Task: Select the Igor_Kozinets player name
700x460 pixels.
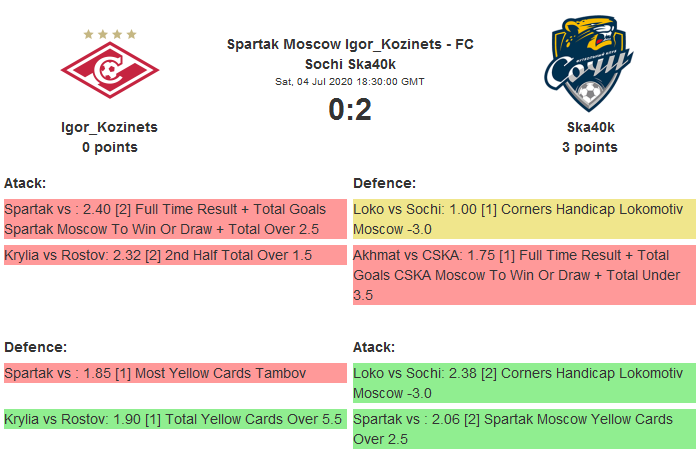Action: pyautogui.click(x=110, y=127)
